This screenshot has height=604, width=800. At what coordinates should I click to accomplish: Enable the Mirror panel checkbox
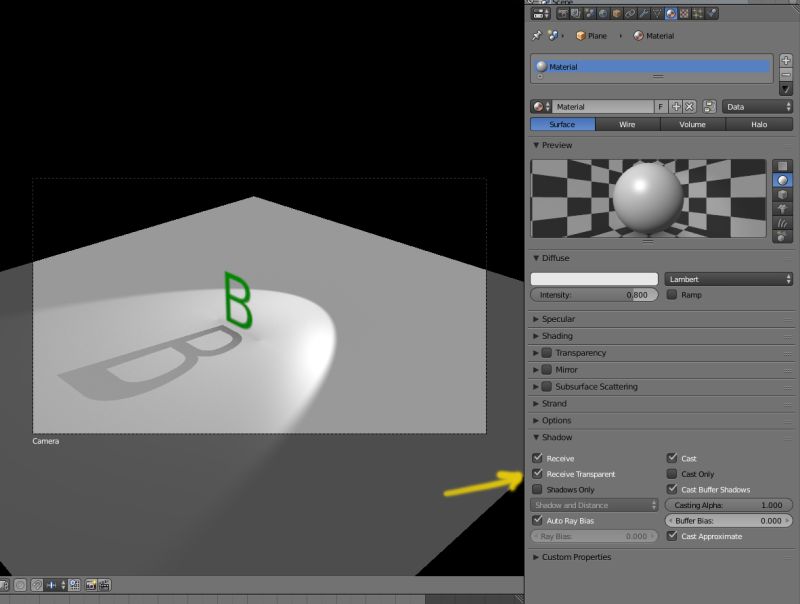[547, 369]
